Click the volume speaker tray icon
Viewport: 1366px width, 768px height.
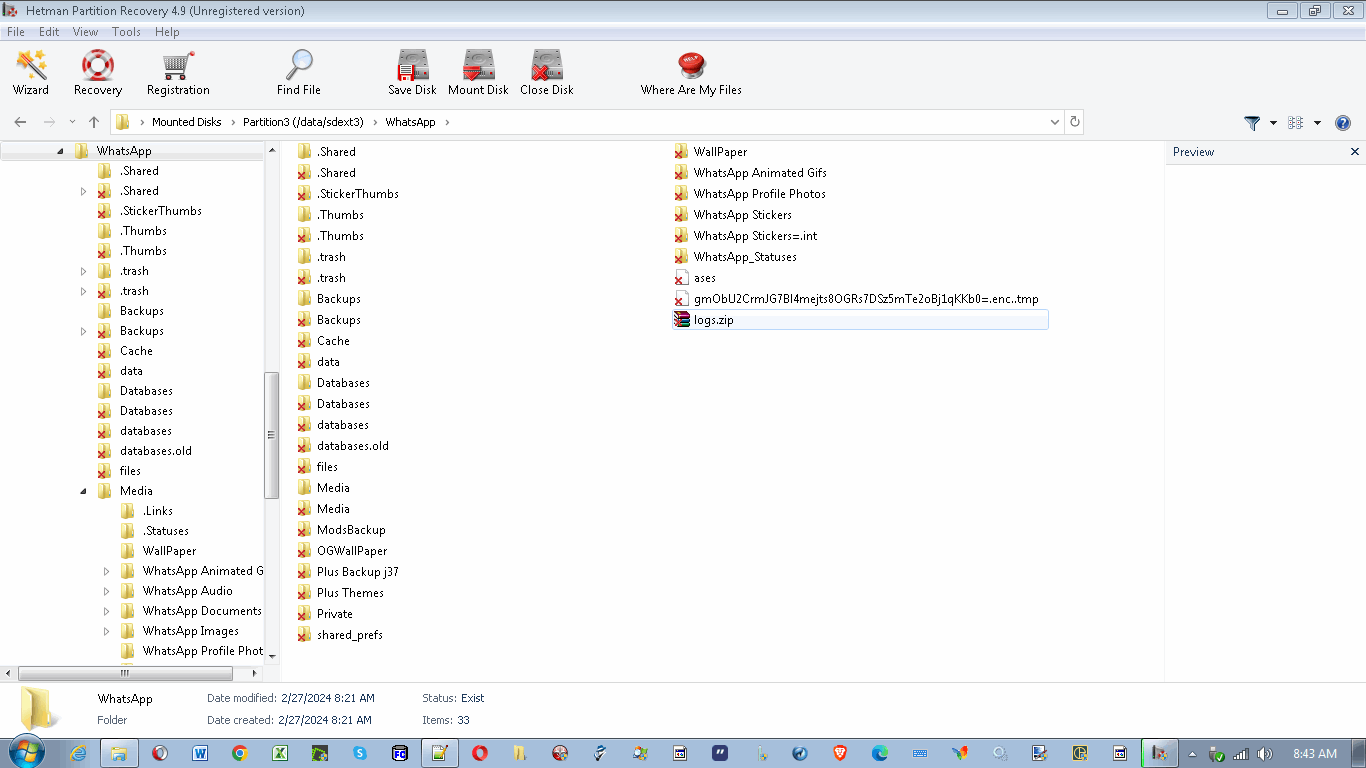[1264, 754]
